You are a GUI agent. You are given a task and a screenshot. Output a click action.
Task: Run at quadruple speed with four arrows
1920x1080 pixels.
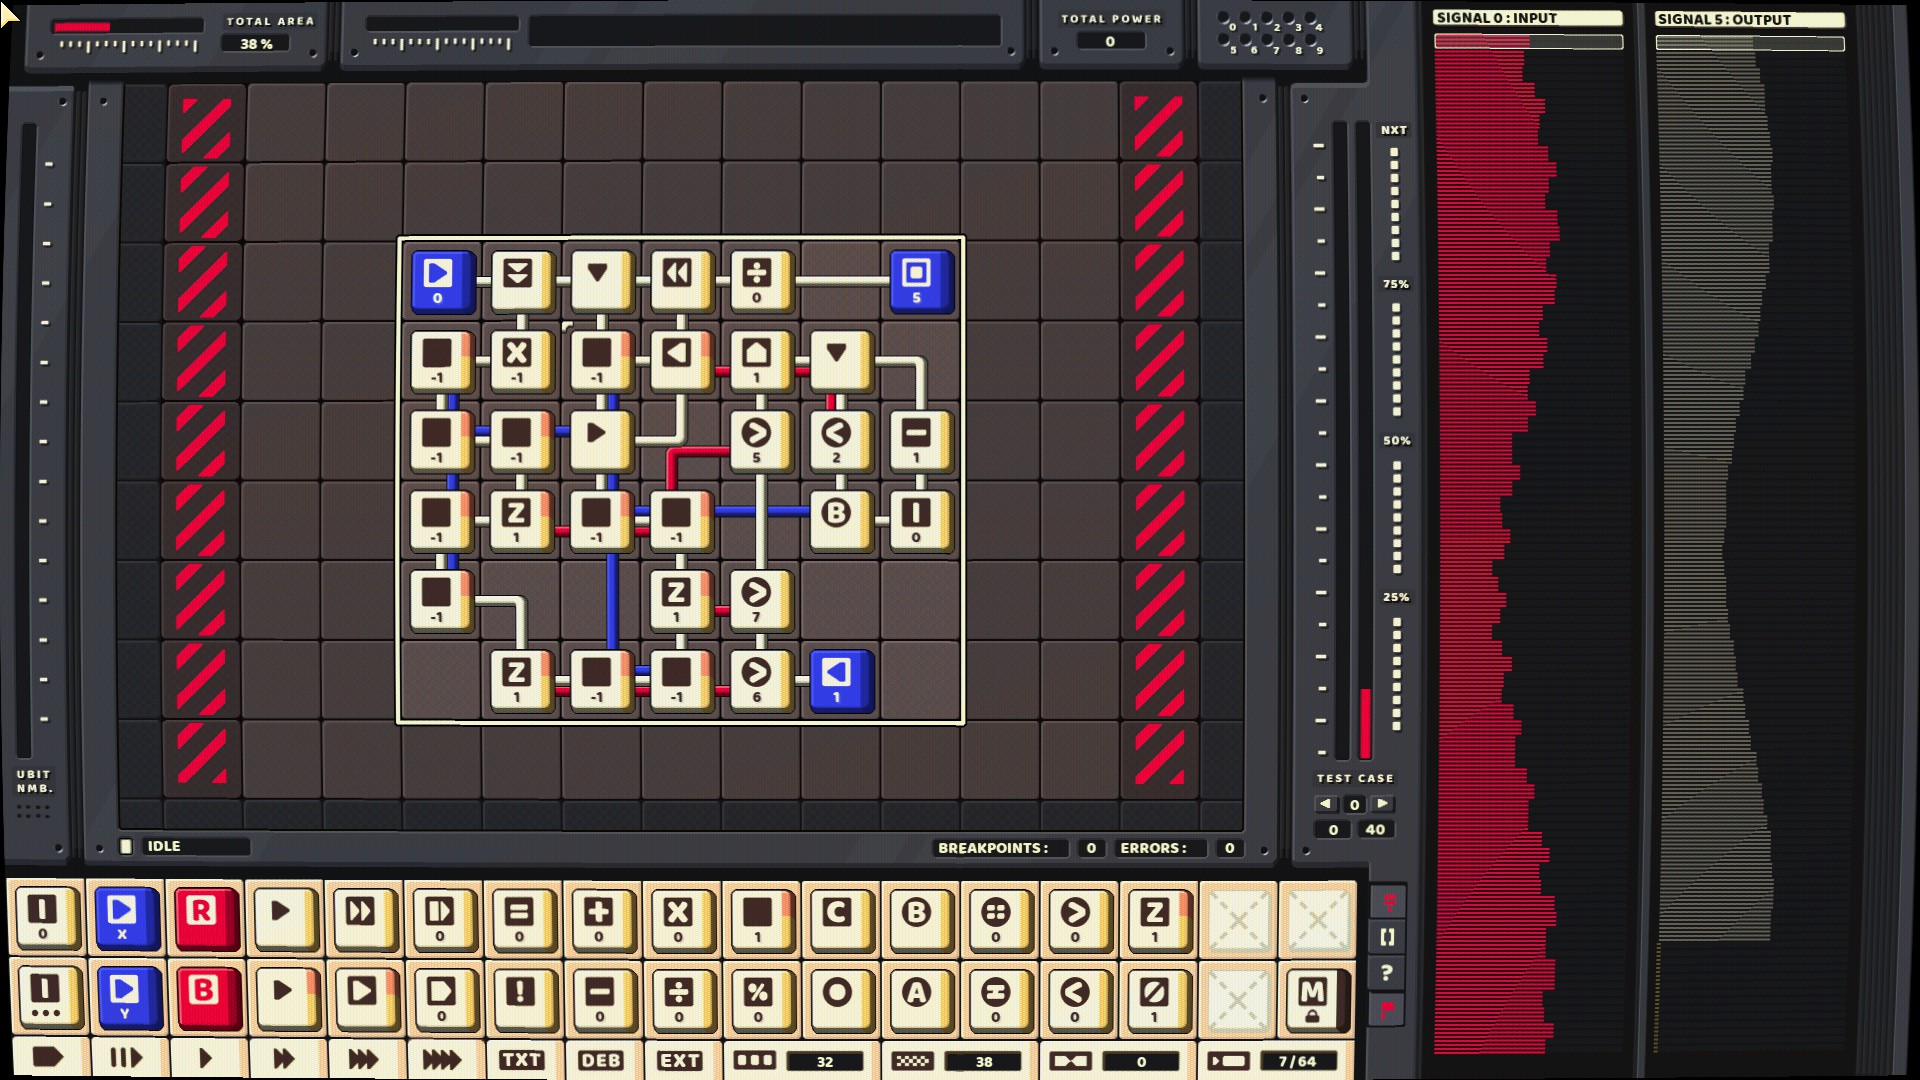(x=442, y=1059)
